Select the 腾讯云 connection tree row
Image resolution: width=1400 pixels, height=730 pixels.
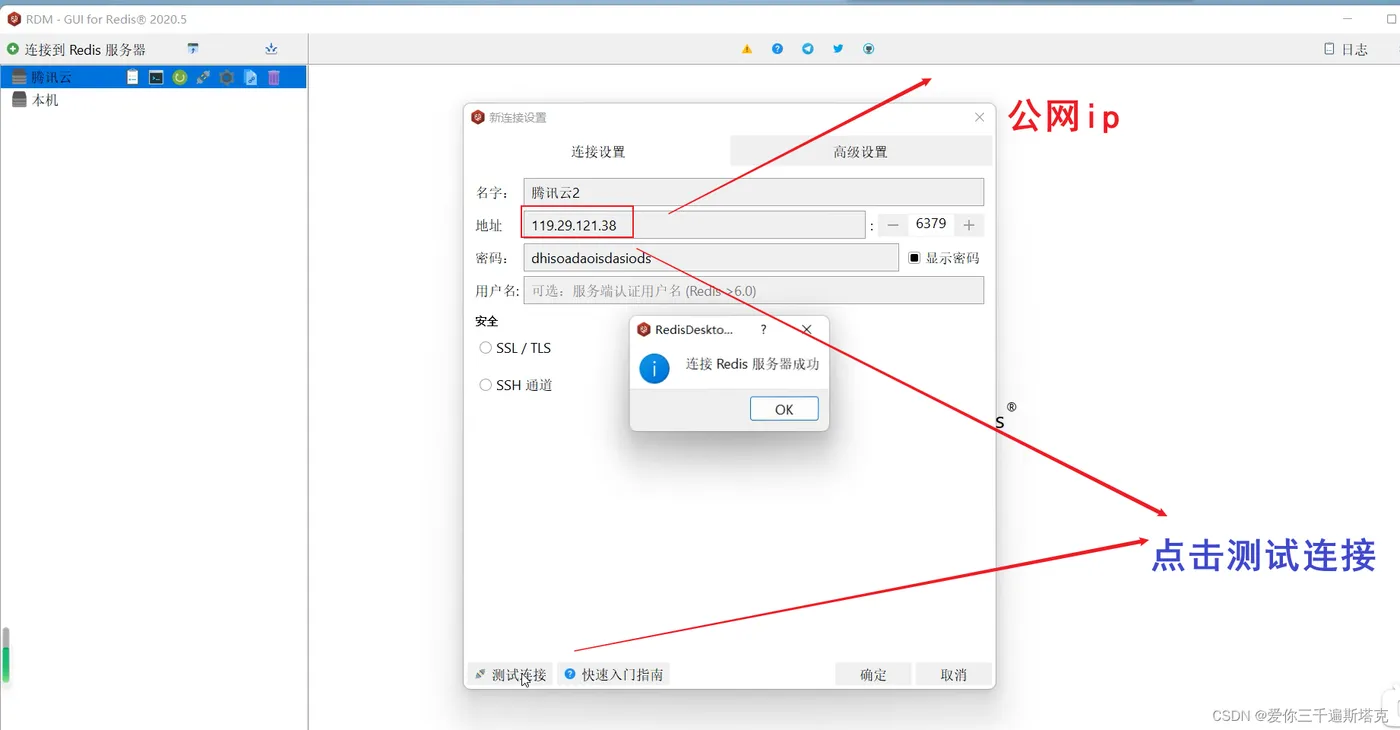point(153,77)
